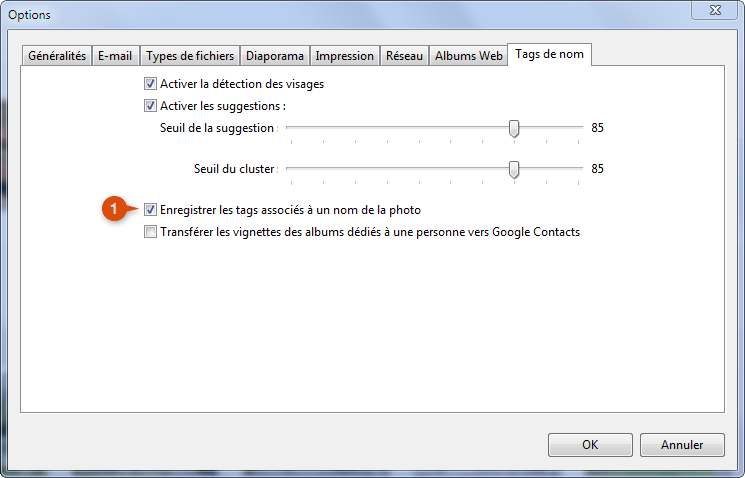745x478 pixels.
Task: Open the E-mail tab
Action: point(115,56)
